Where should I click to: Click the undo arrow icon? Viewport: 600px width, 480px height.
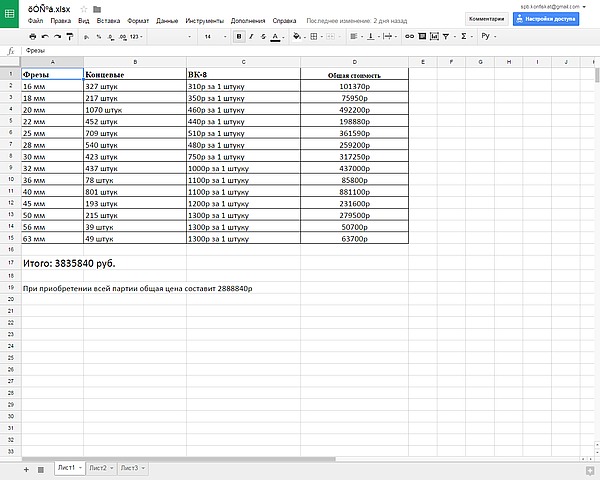(x=43, y=36)
